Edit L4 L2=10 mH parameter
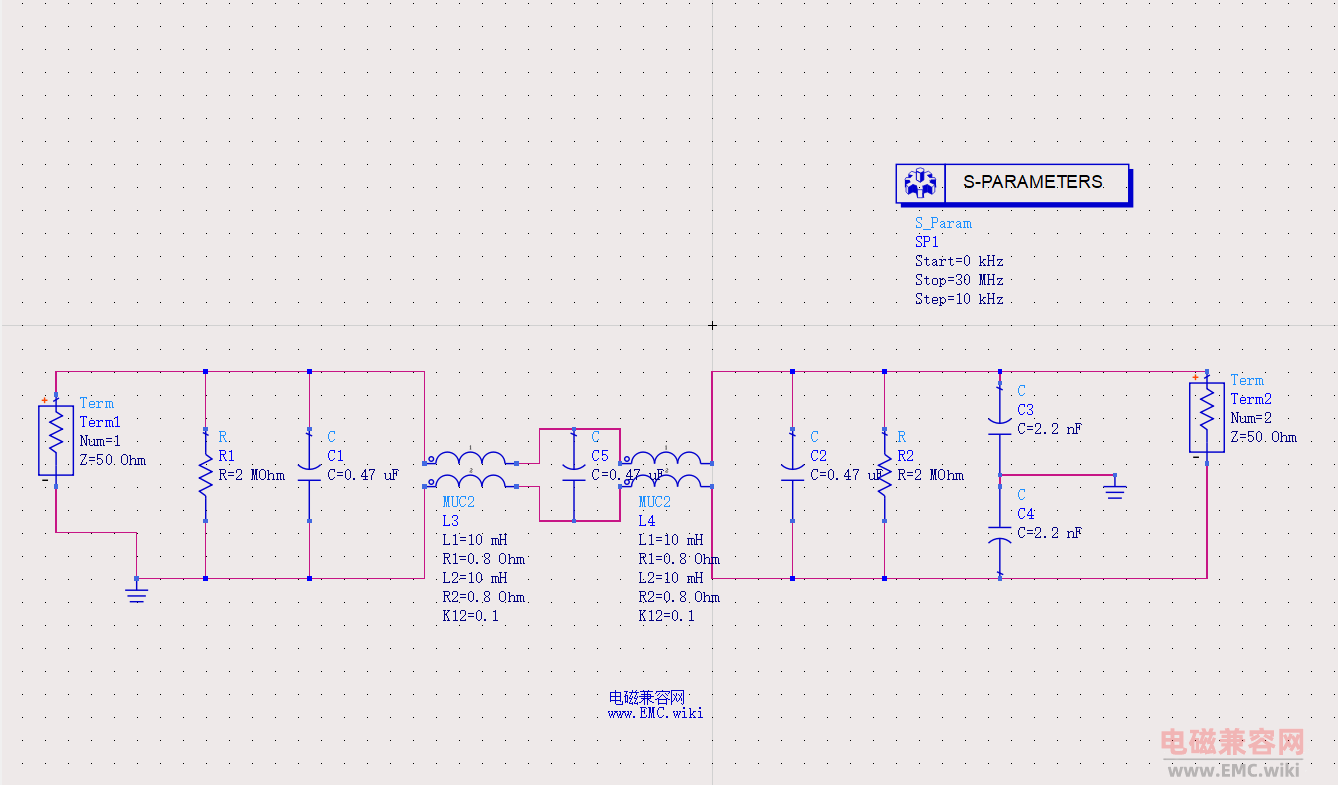This screenshot has width=1338, height=785. (671, 578)
